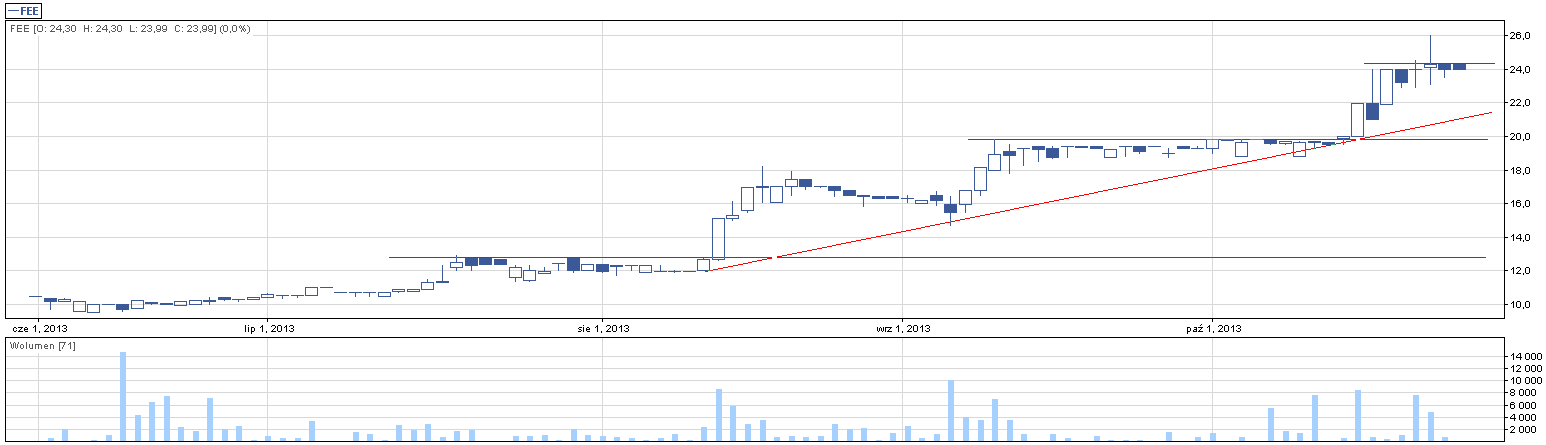This screenshot has width=1546, height=445.
Task: Click the 10,0 price axis label
Action: pos(1521,304)
